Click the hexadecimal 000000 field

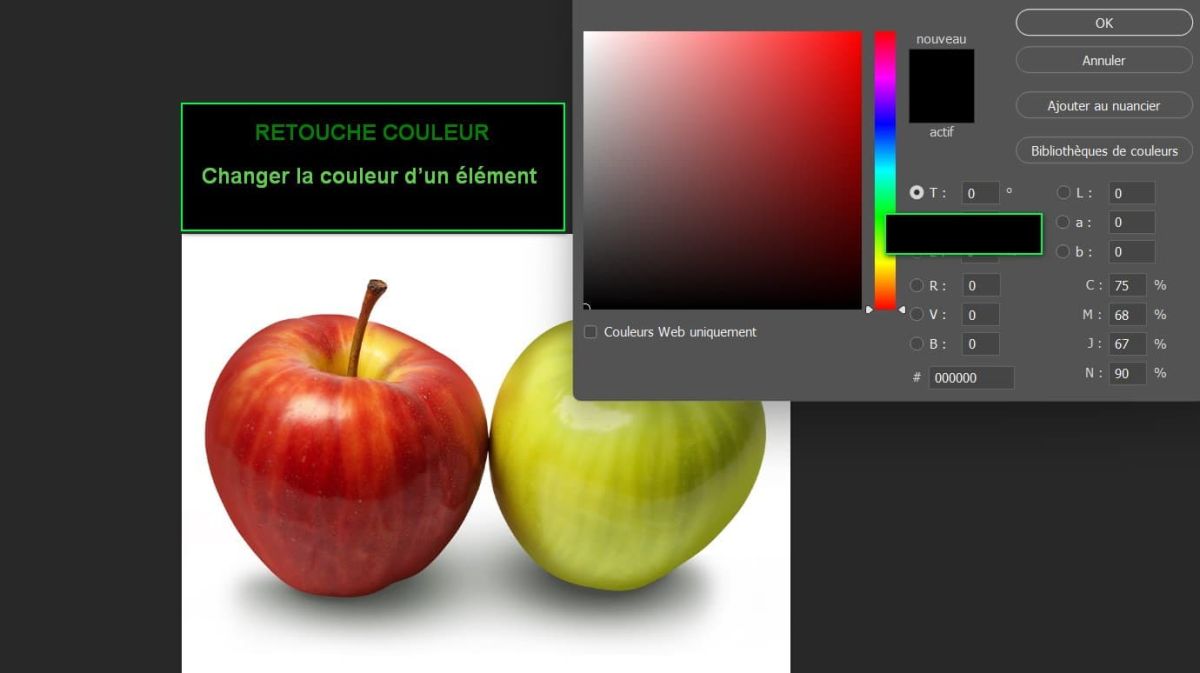click(x=971, y=377)
